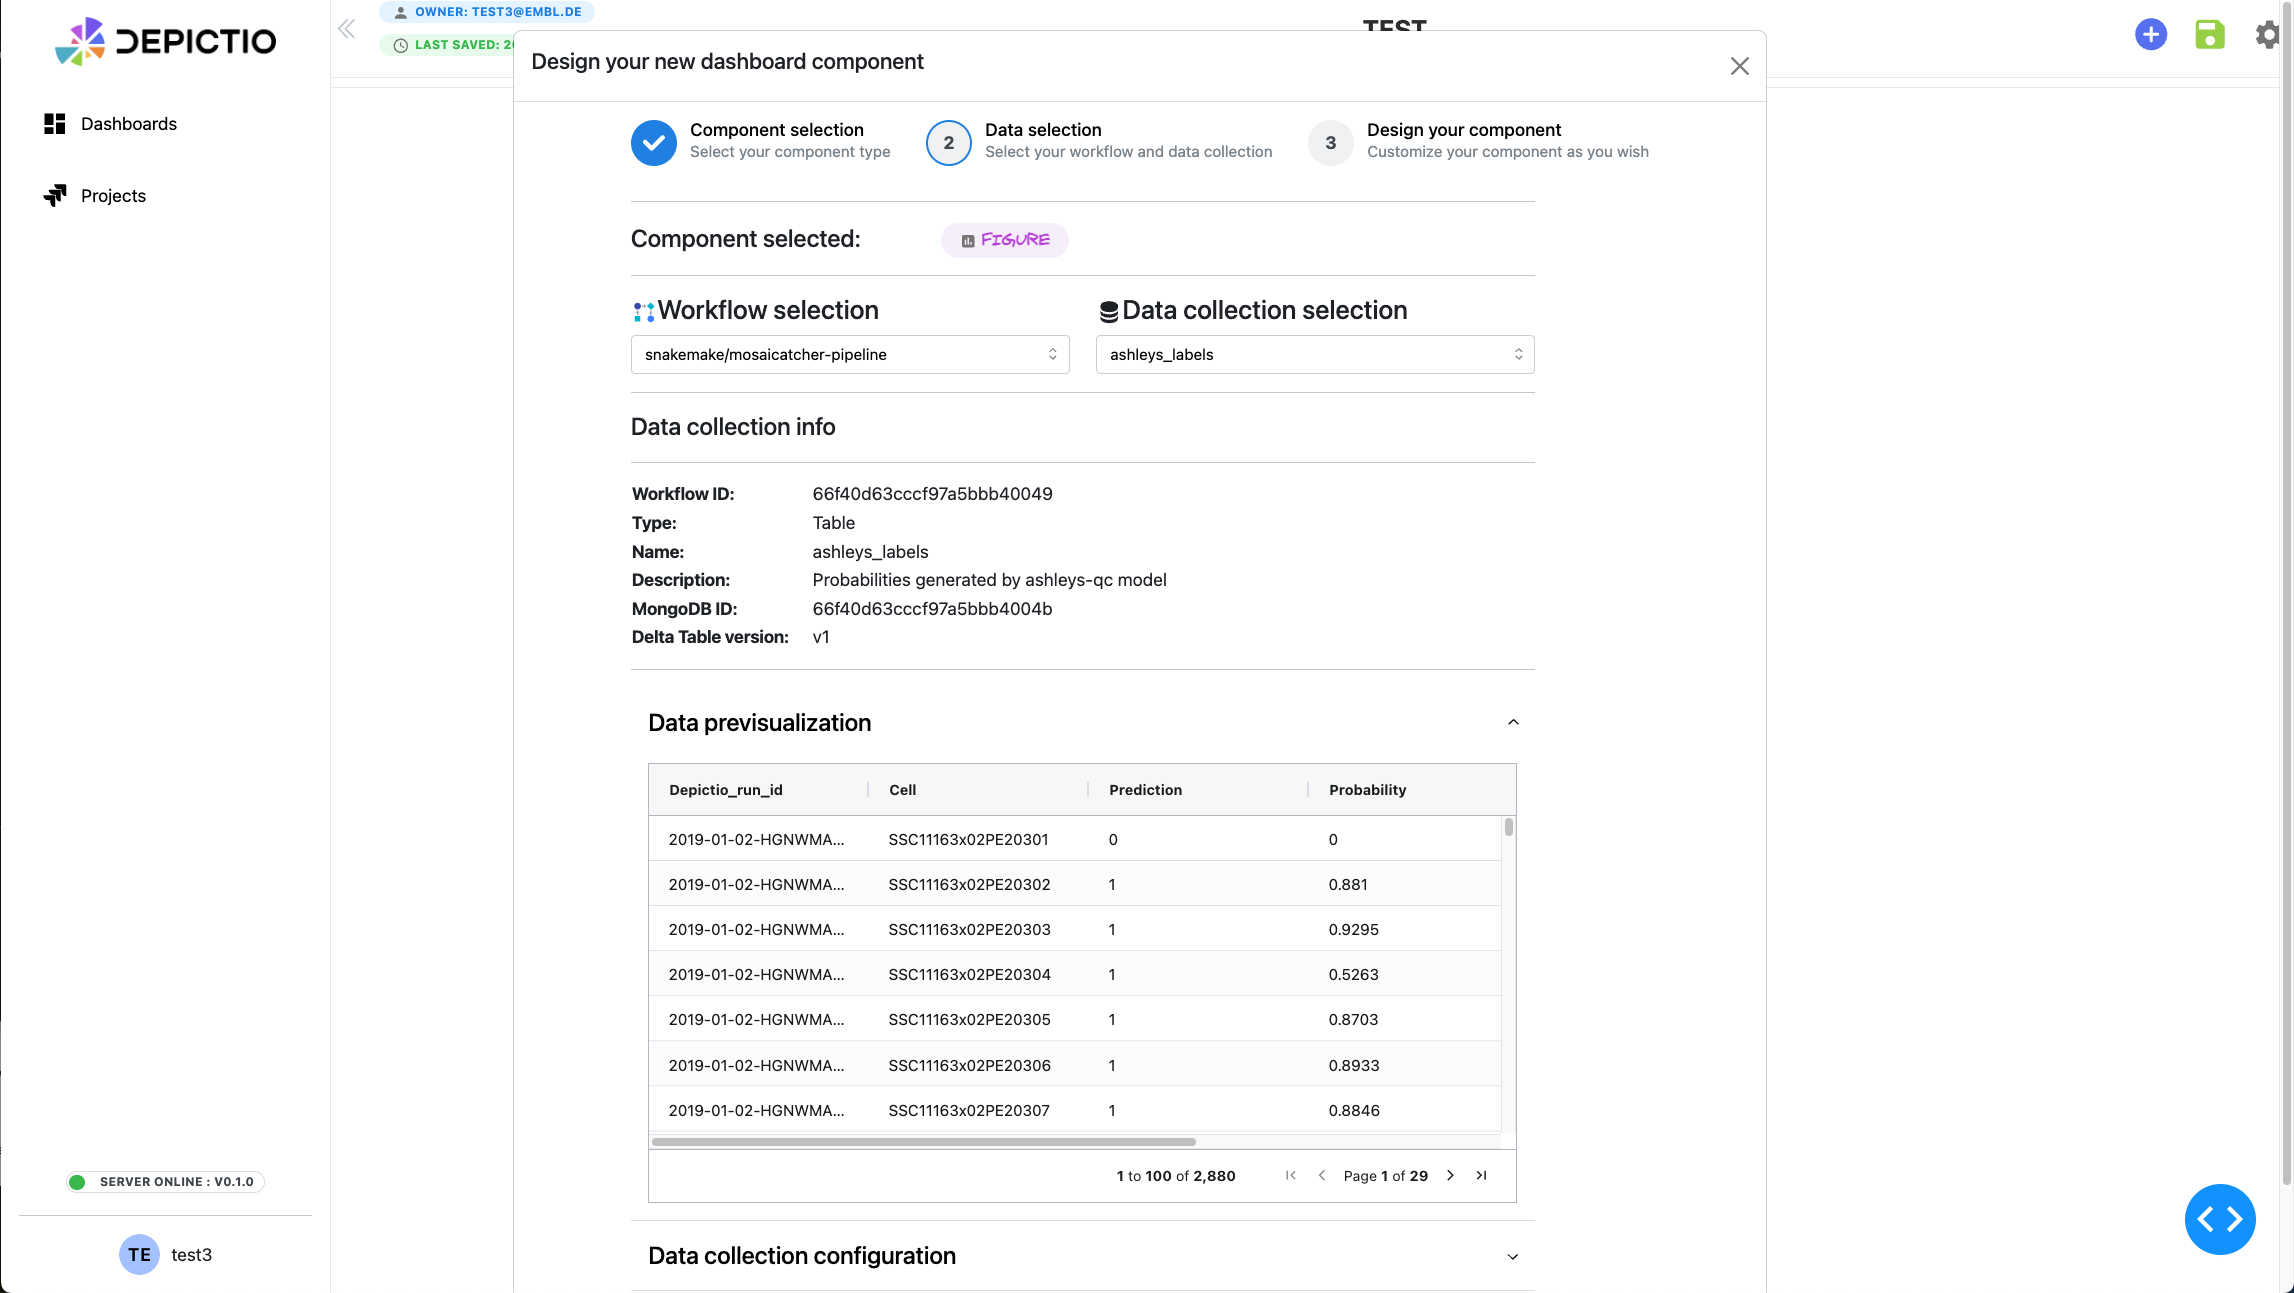This screenshot has width=2294, height=1293.
Task: Click the Depictio logo
Action: coord(165,41)
